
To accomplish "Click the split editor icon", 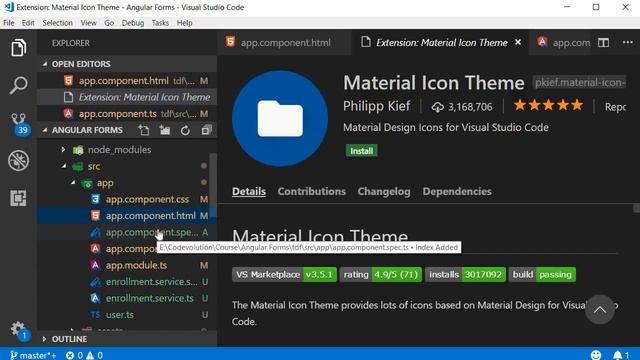I will pos(603,42).
